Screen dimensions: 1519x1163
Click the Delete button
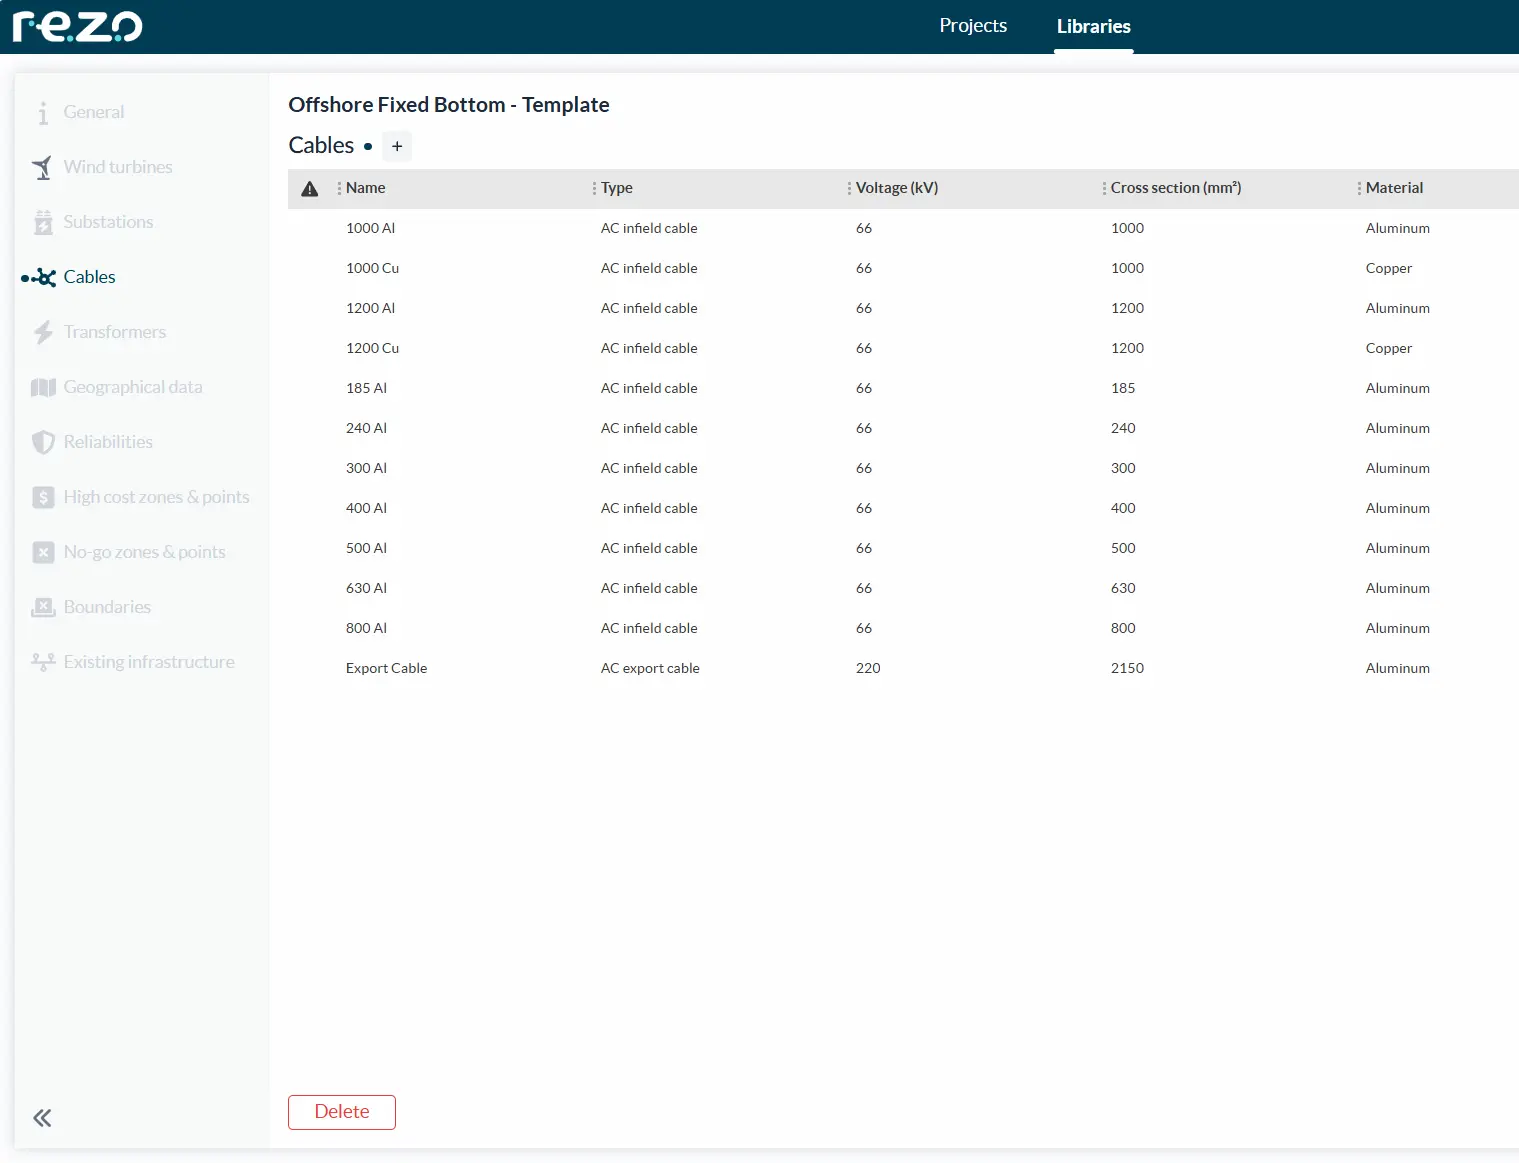[x=341, y=1111]
